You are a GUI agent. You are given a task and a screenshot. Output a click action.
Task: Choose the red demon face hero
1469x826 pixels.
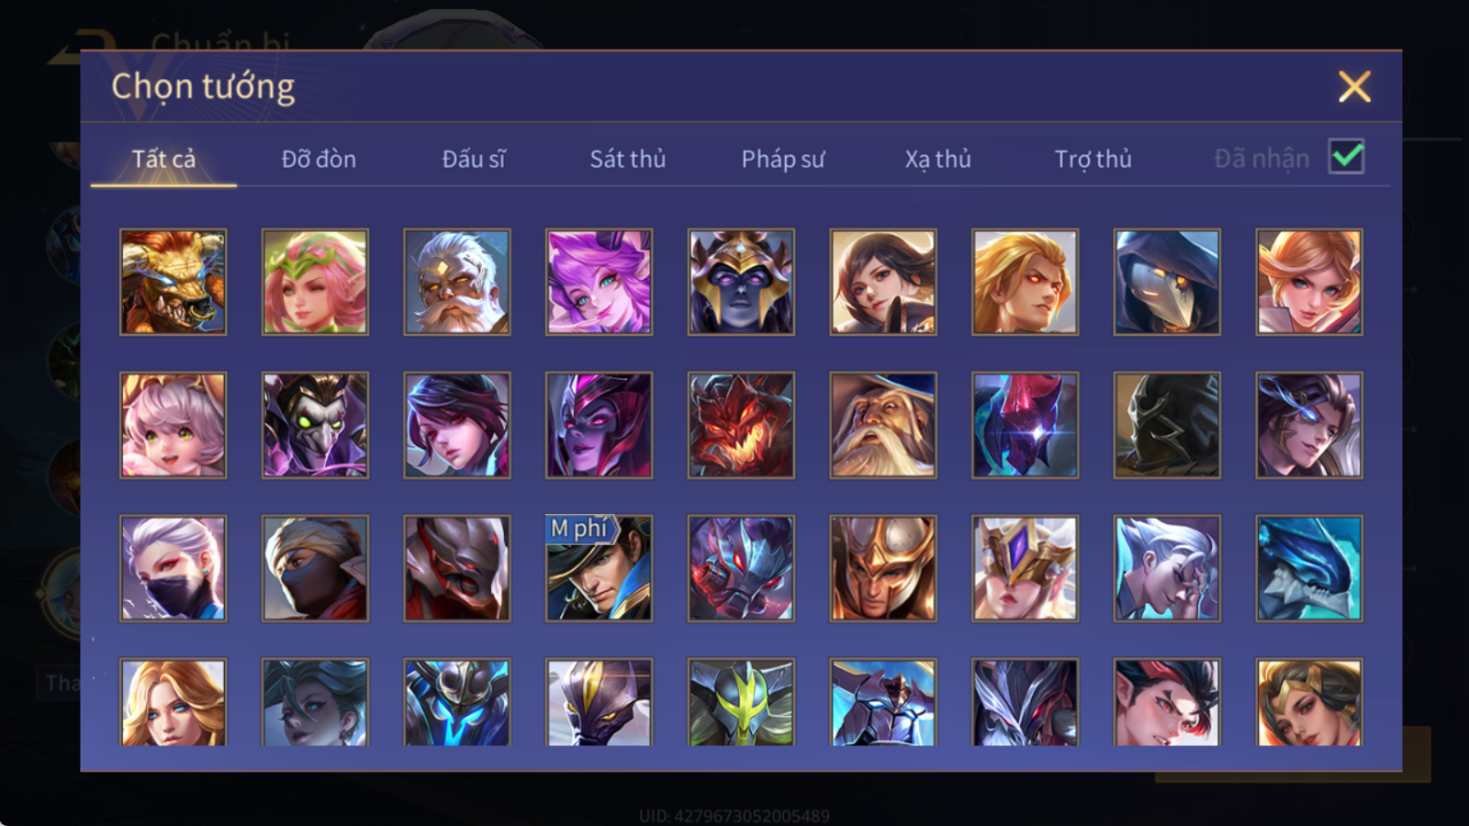pos(741,425)
